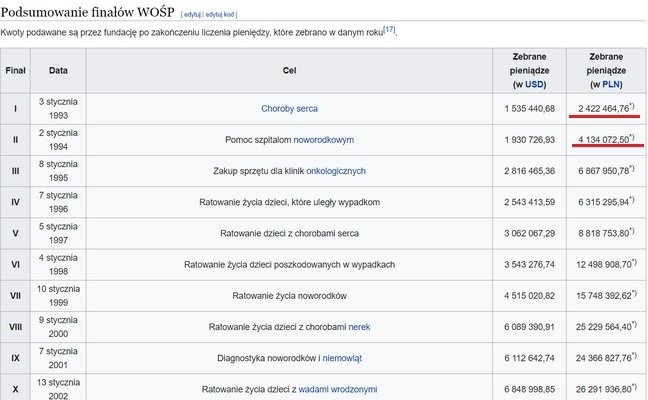This screenshot has height=400, width=648.
Task: Click the "3 stycznia 1993" date cell
Action: [59, 108]
